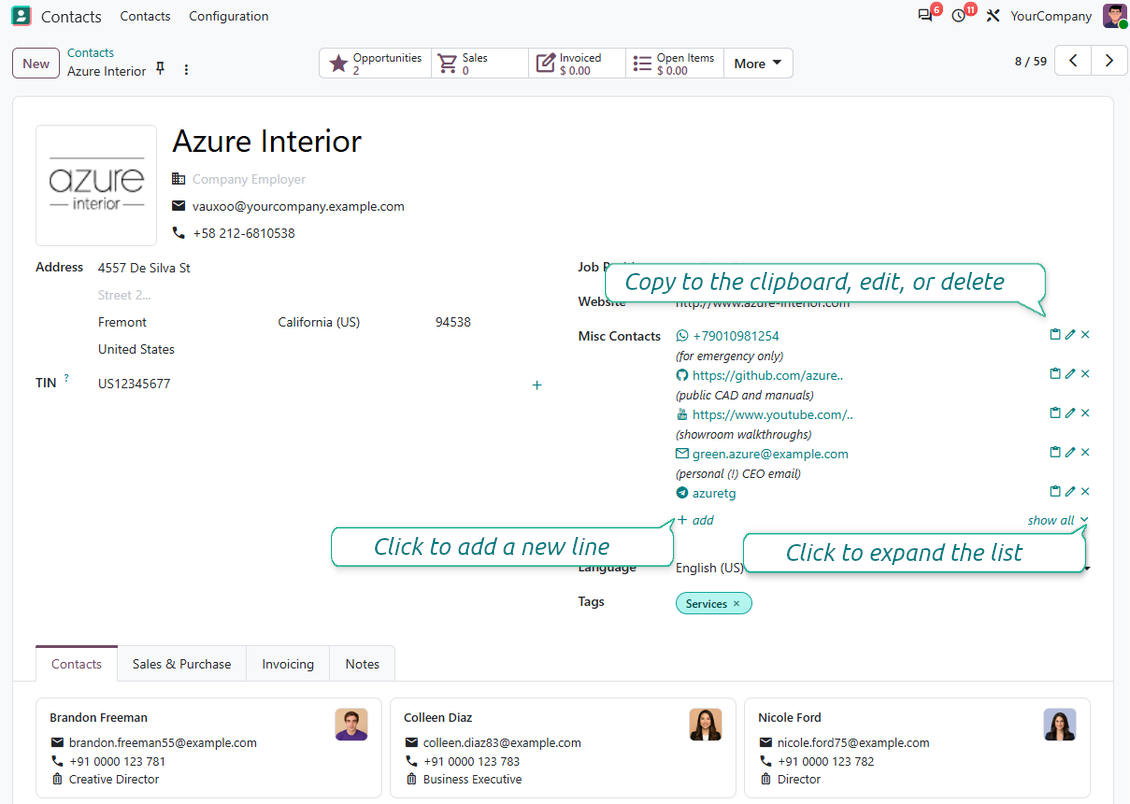The width and height of the screenshot is (1130, 804).
Task: Open the Brandon Freeman contact card
Action: click(x=209, y=748)
